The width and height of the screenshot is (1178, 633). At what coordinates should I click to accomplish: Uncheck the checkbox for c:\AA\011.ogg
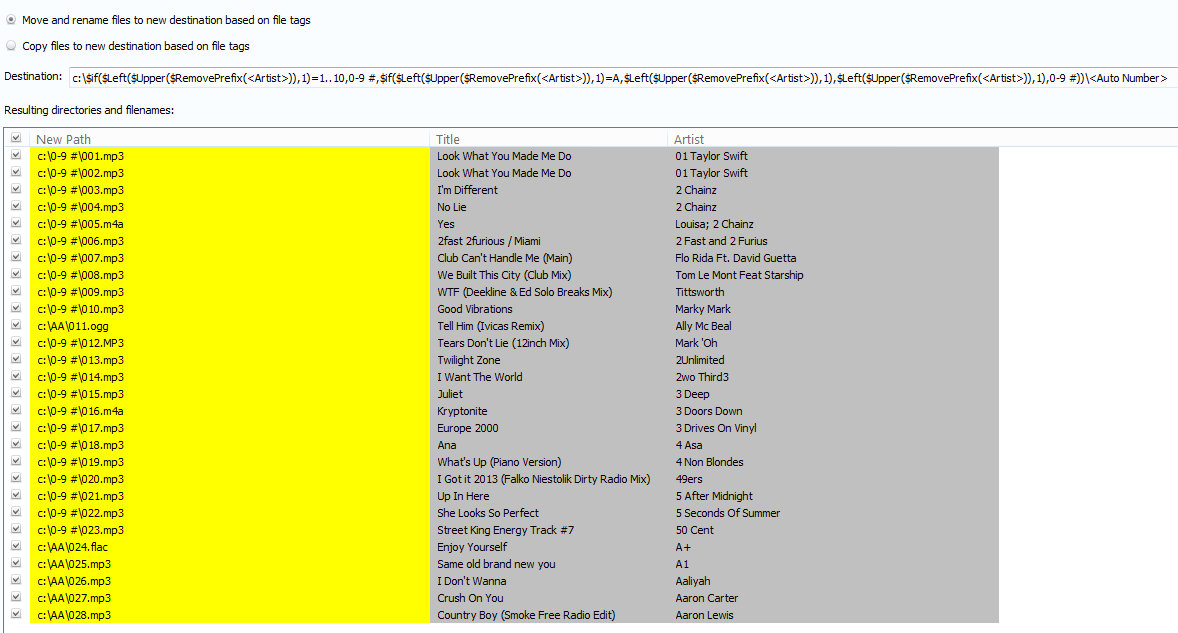coord(15,326)
